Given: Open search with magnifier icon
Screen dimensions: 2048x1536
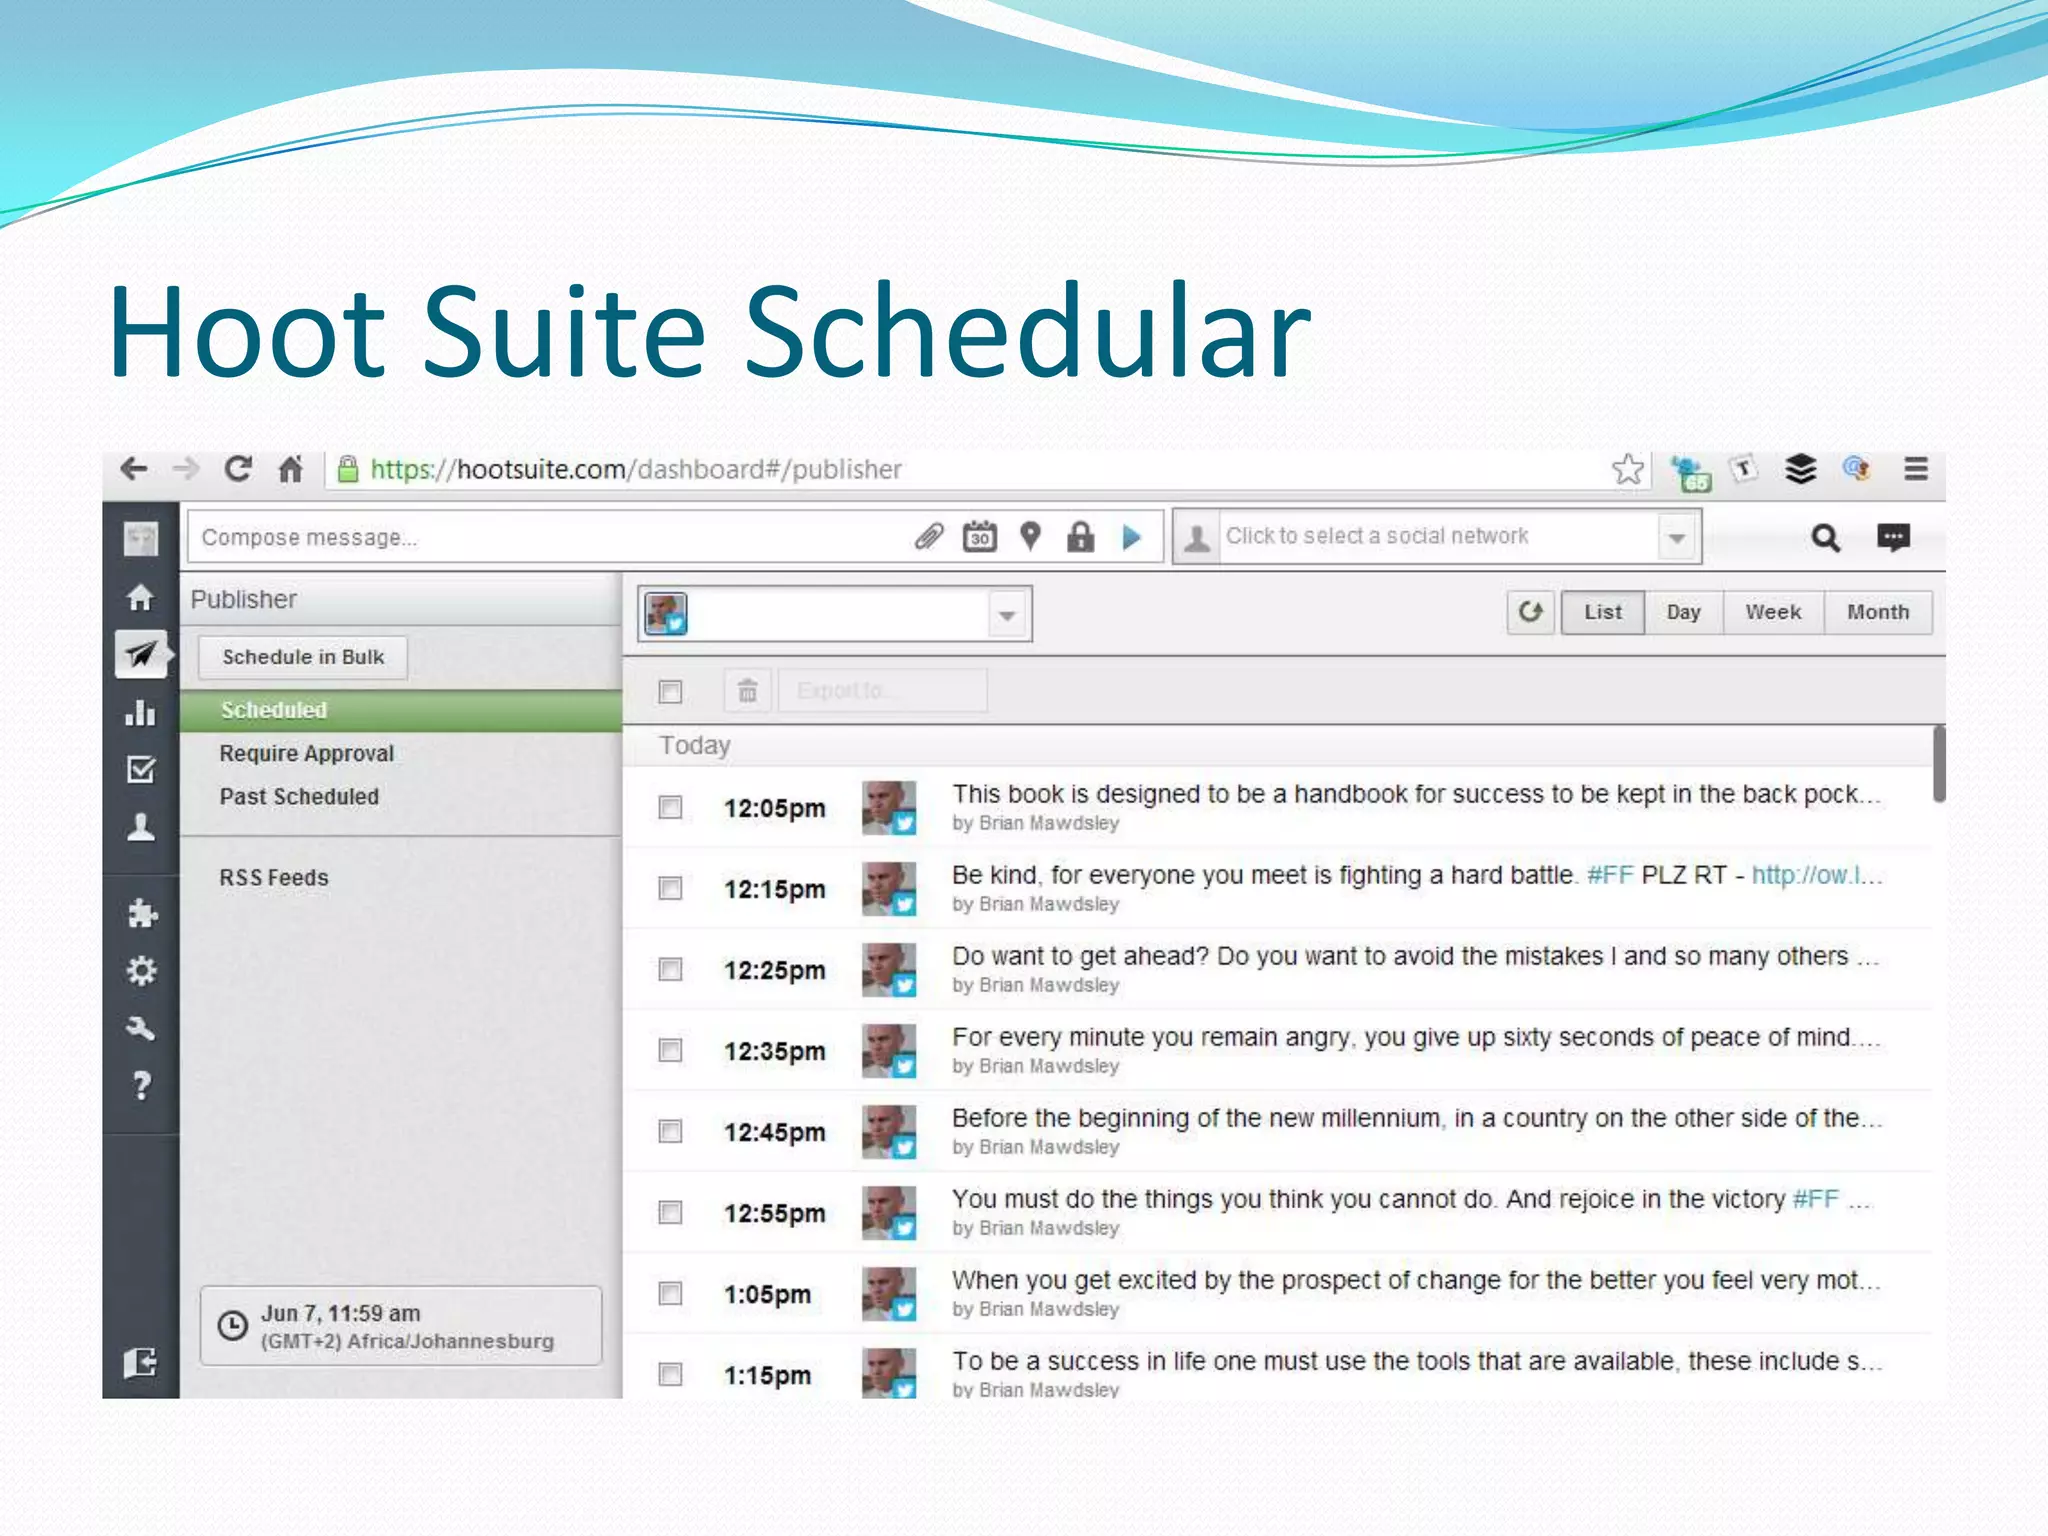Looking at the screenshot, I should pyautogui.click(x=1826, y=538).
